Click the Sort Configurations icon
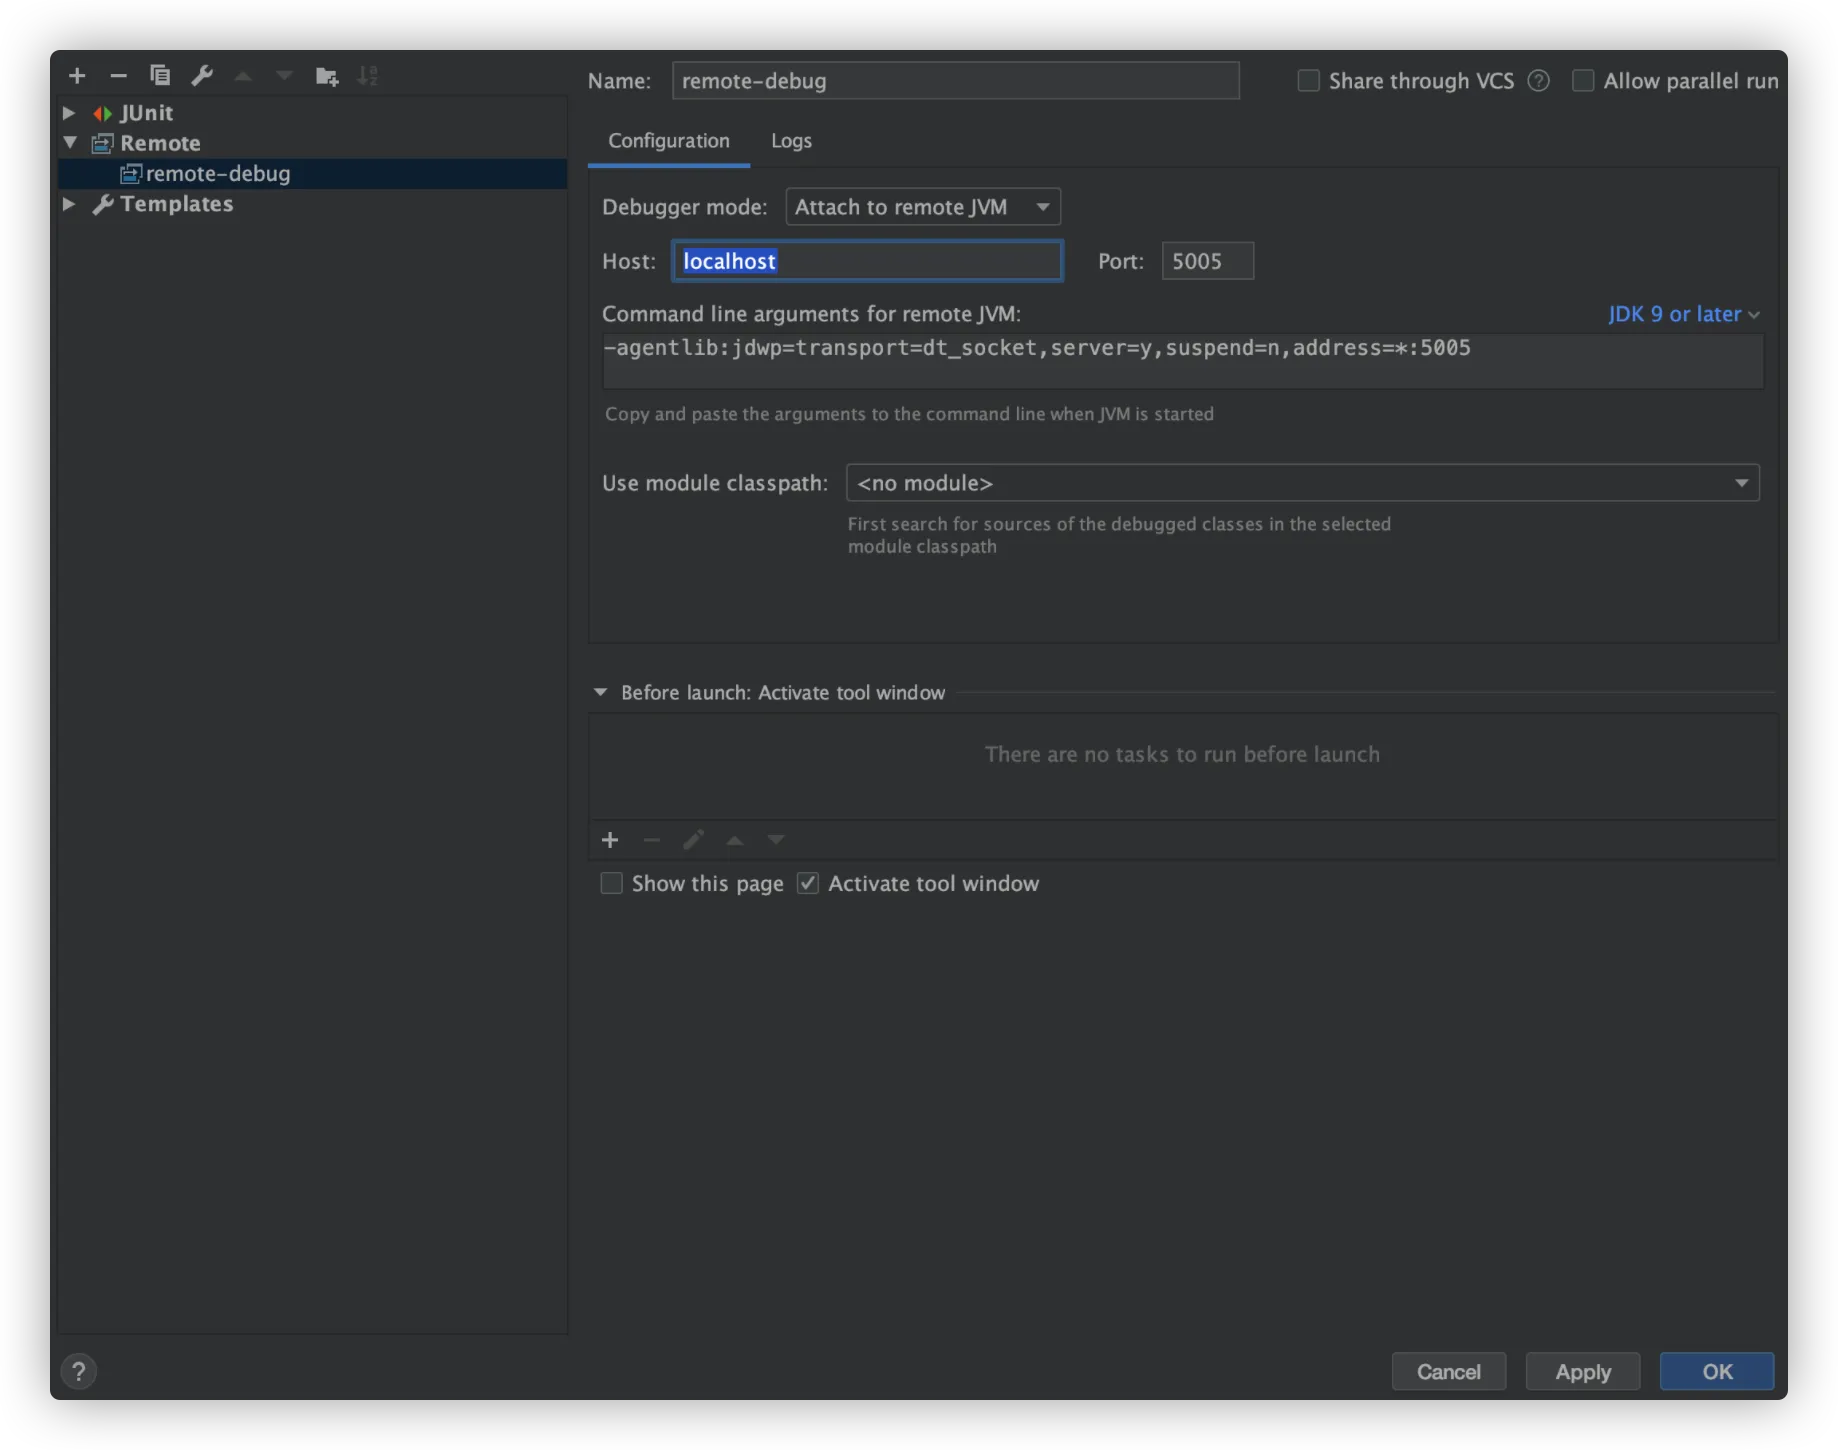This screenshot has width=1838, height=1450. point(368,76)
